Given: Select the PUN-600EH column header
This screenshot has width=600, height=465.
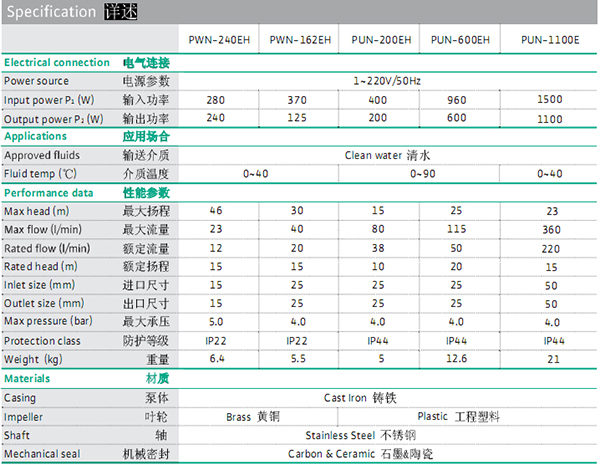Looking at the screenshot, I should [457, 40].
